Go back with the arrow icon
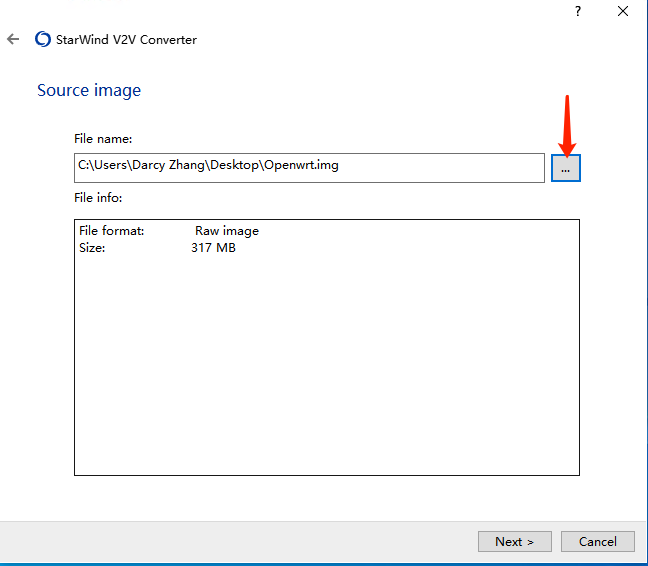Screen dimensions: 648x566 pos(13,39)
